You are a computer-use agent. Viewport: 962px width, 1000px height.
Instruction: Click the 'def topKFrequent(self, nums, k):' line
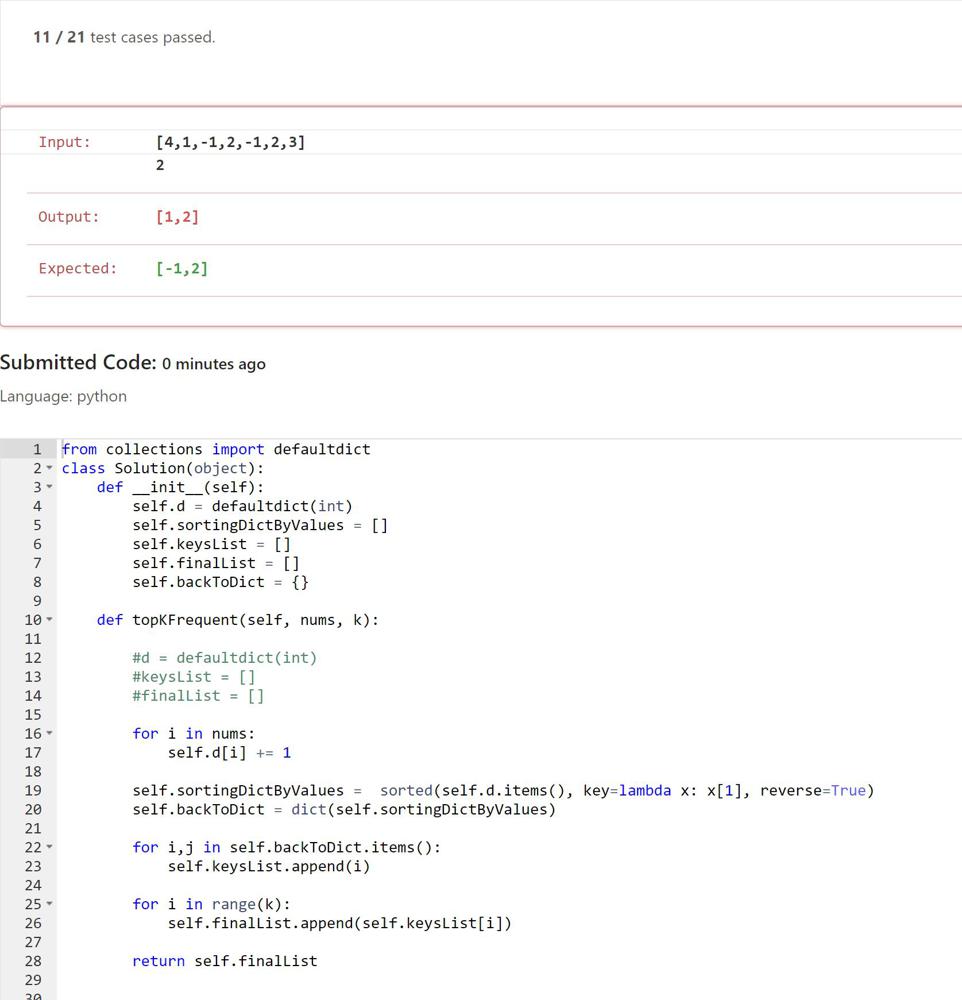[238, 620]
